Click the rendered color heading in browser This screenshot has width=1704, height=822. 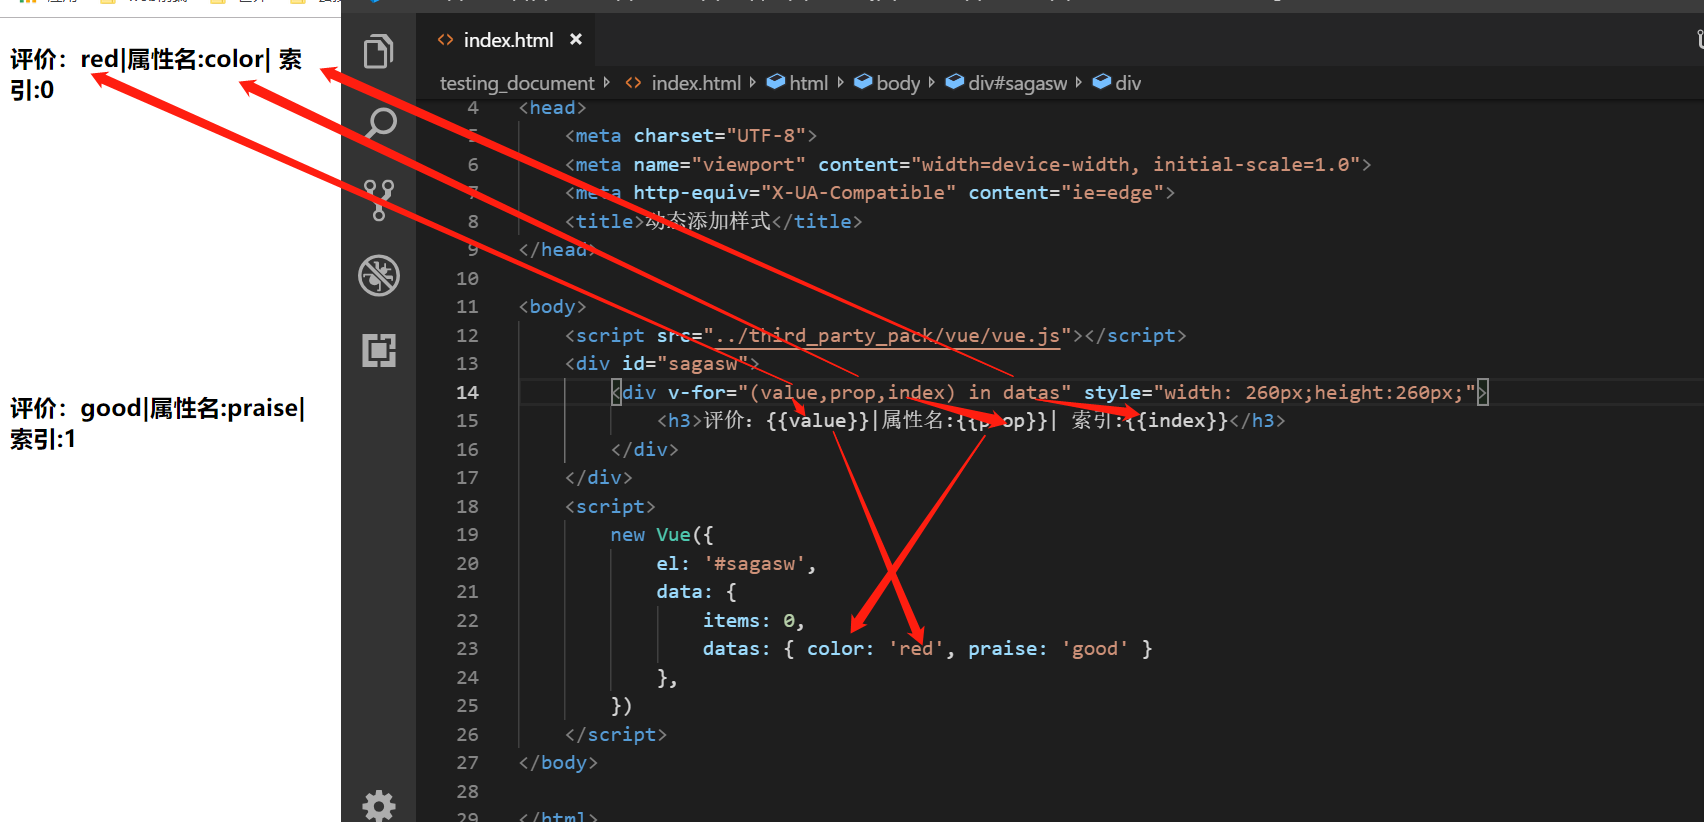(x=155, y=74)
